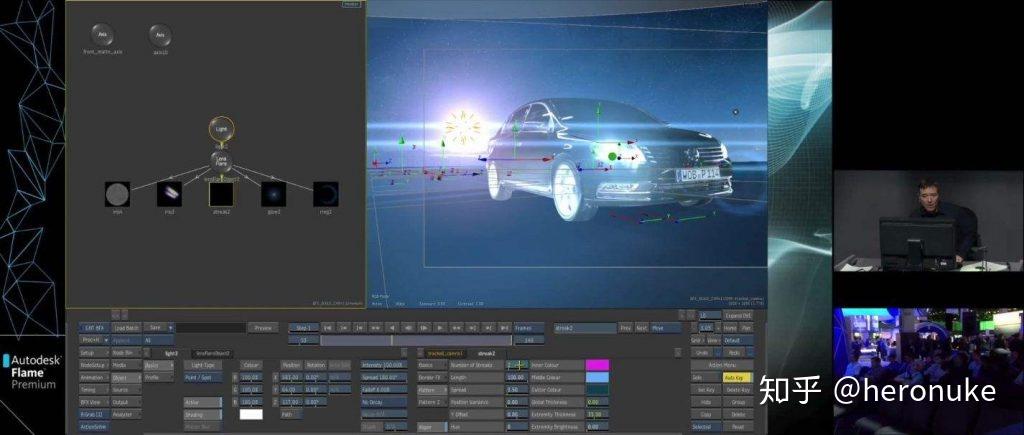Toggle the Auto Key button
The width and height of the screenshot is (1024, 435).
coord(737,378)
